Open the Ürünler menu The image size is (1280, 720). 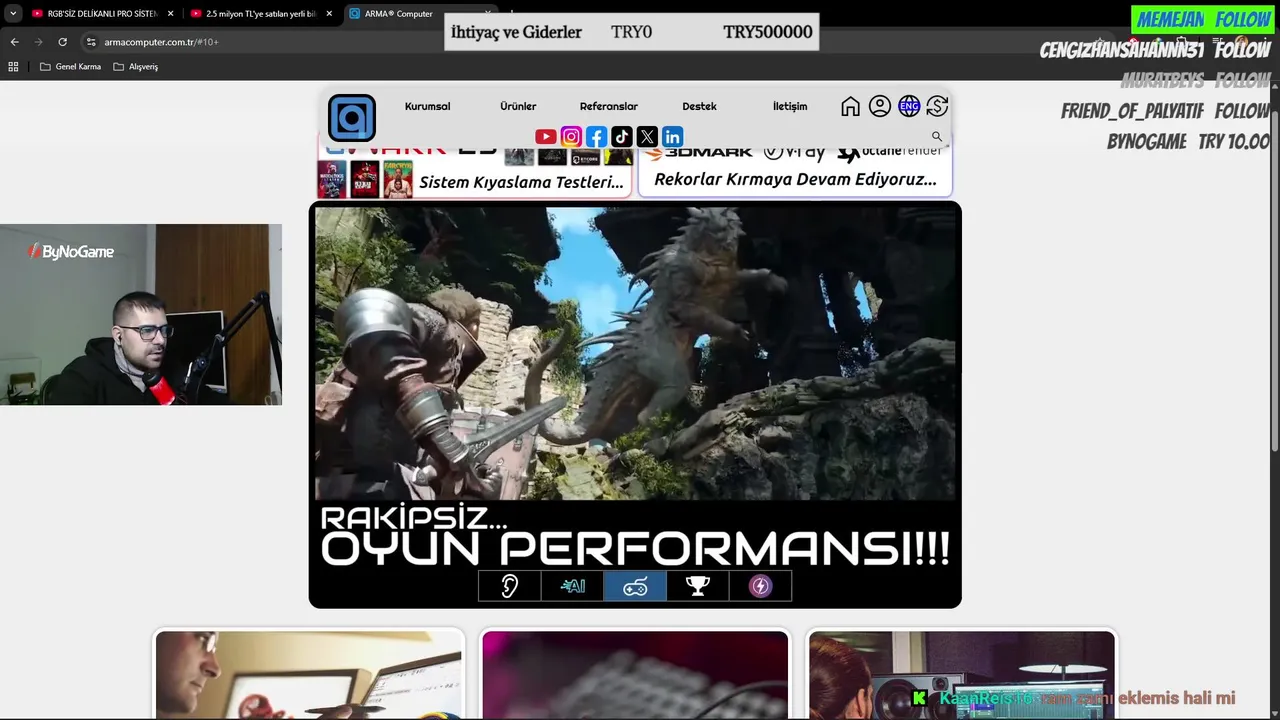click(518, 106)
